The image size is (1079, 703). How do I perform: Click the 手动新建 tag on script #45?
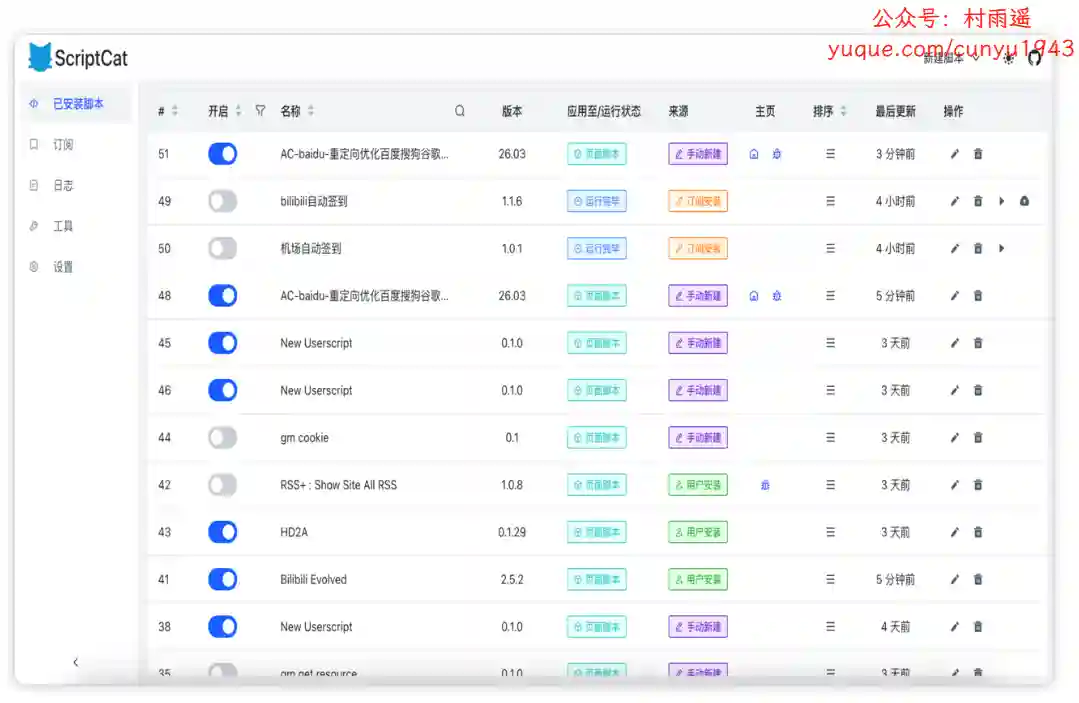[698, 343]
